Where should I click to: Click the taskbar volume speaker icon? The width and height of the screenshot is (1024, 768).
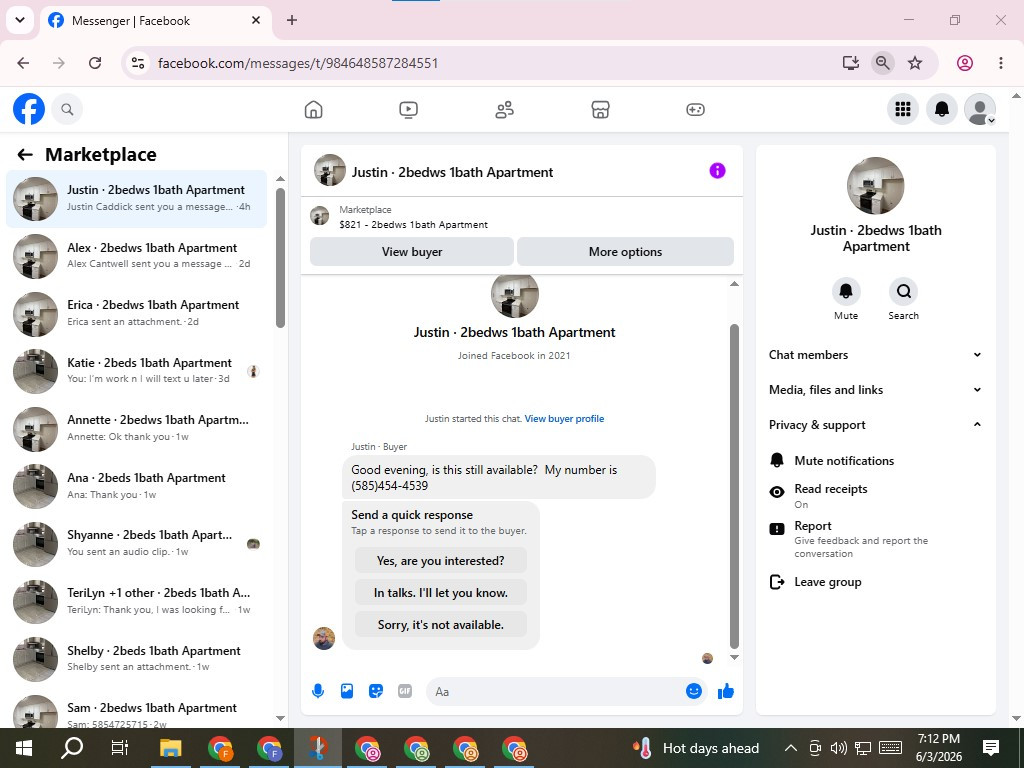[x=839, y=748]
